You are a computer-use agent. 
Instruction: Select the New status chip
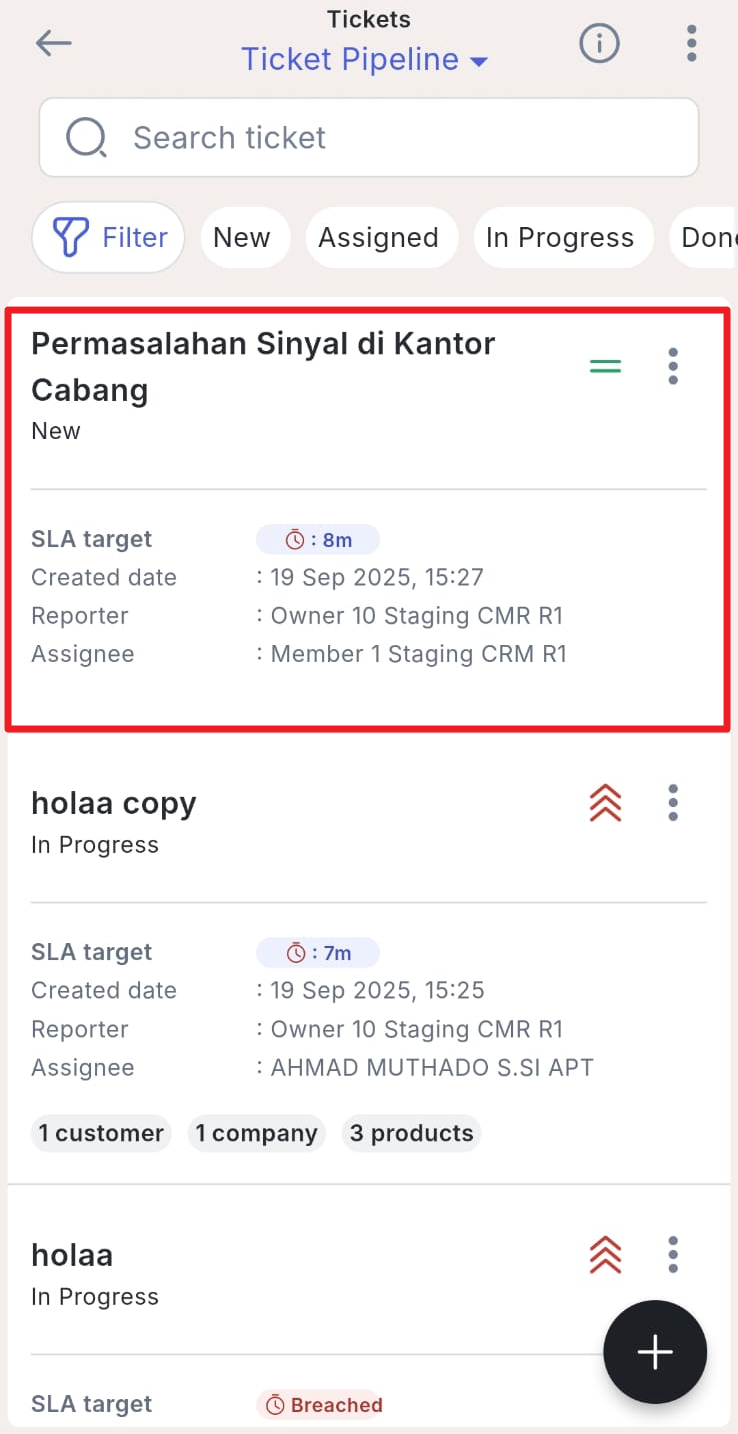click(242, 238)
